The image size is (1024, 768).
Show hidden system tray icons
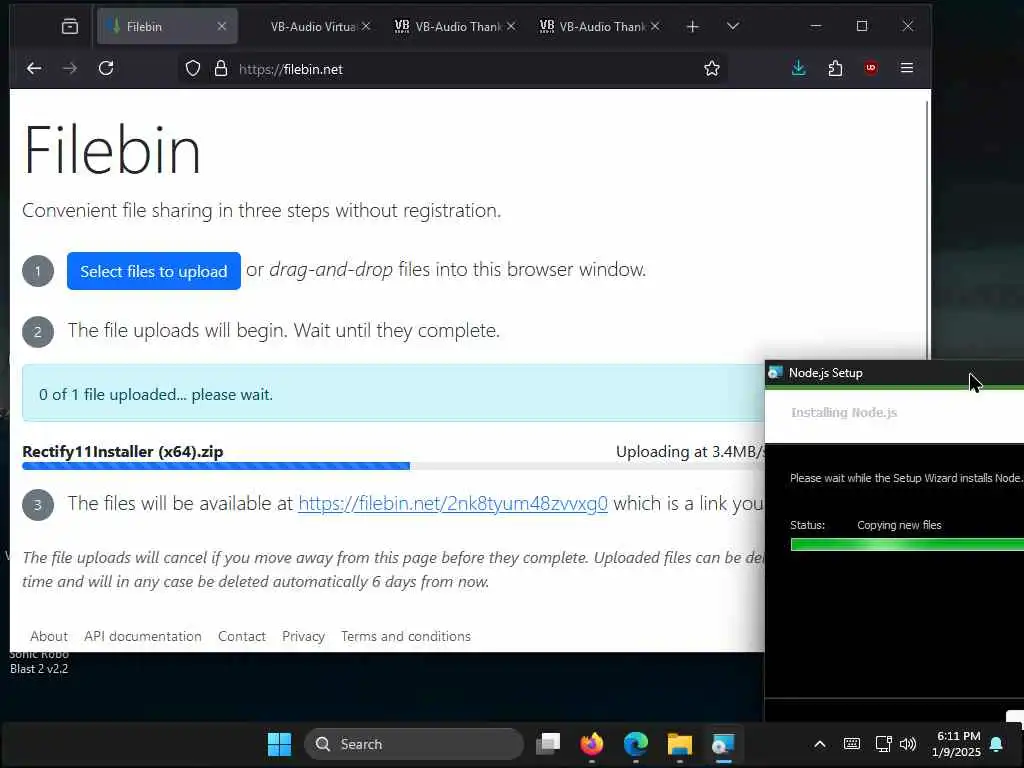point(820,744)
